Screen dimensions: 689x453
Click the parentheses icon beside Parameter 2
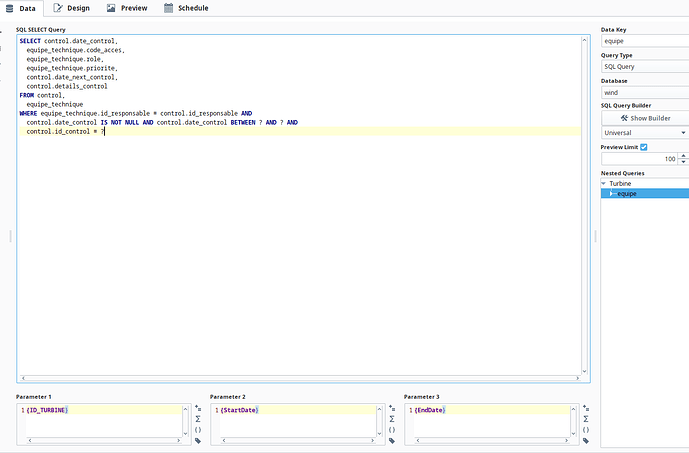392,430
